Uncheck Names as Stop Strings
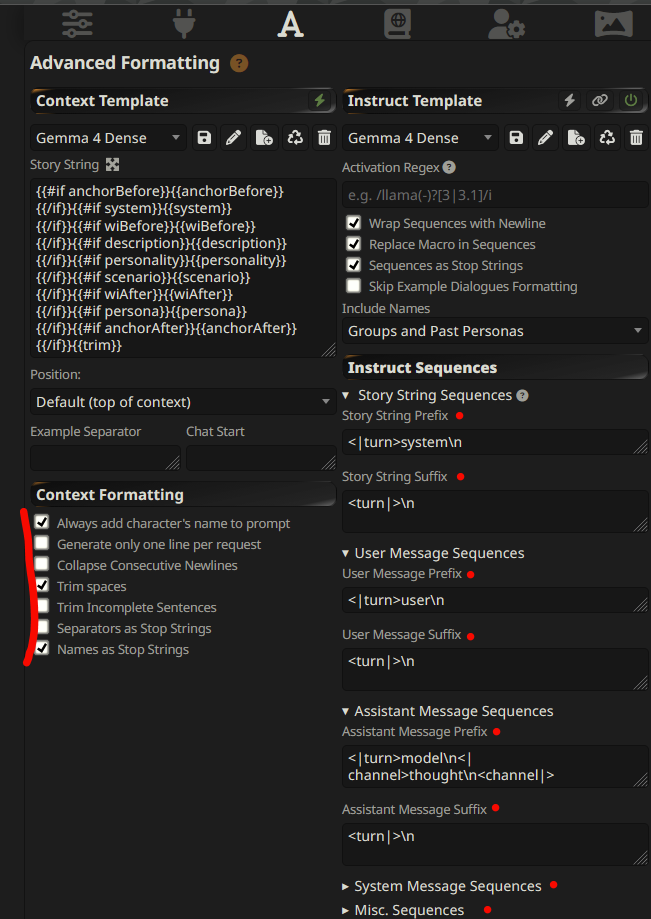This screenshot has height=919, width=651. point(42,649)
